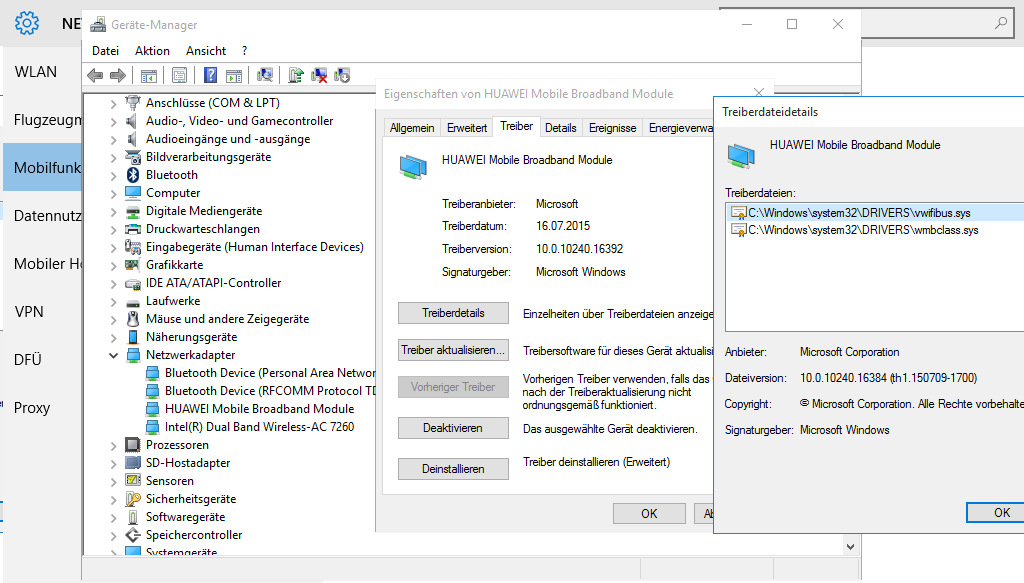Expand the Sensoren node

(113, 481)
